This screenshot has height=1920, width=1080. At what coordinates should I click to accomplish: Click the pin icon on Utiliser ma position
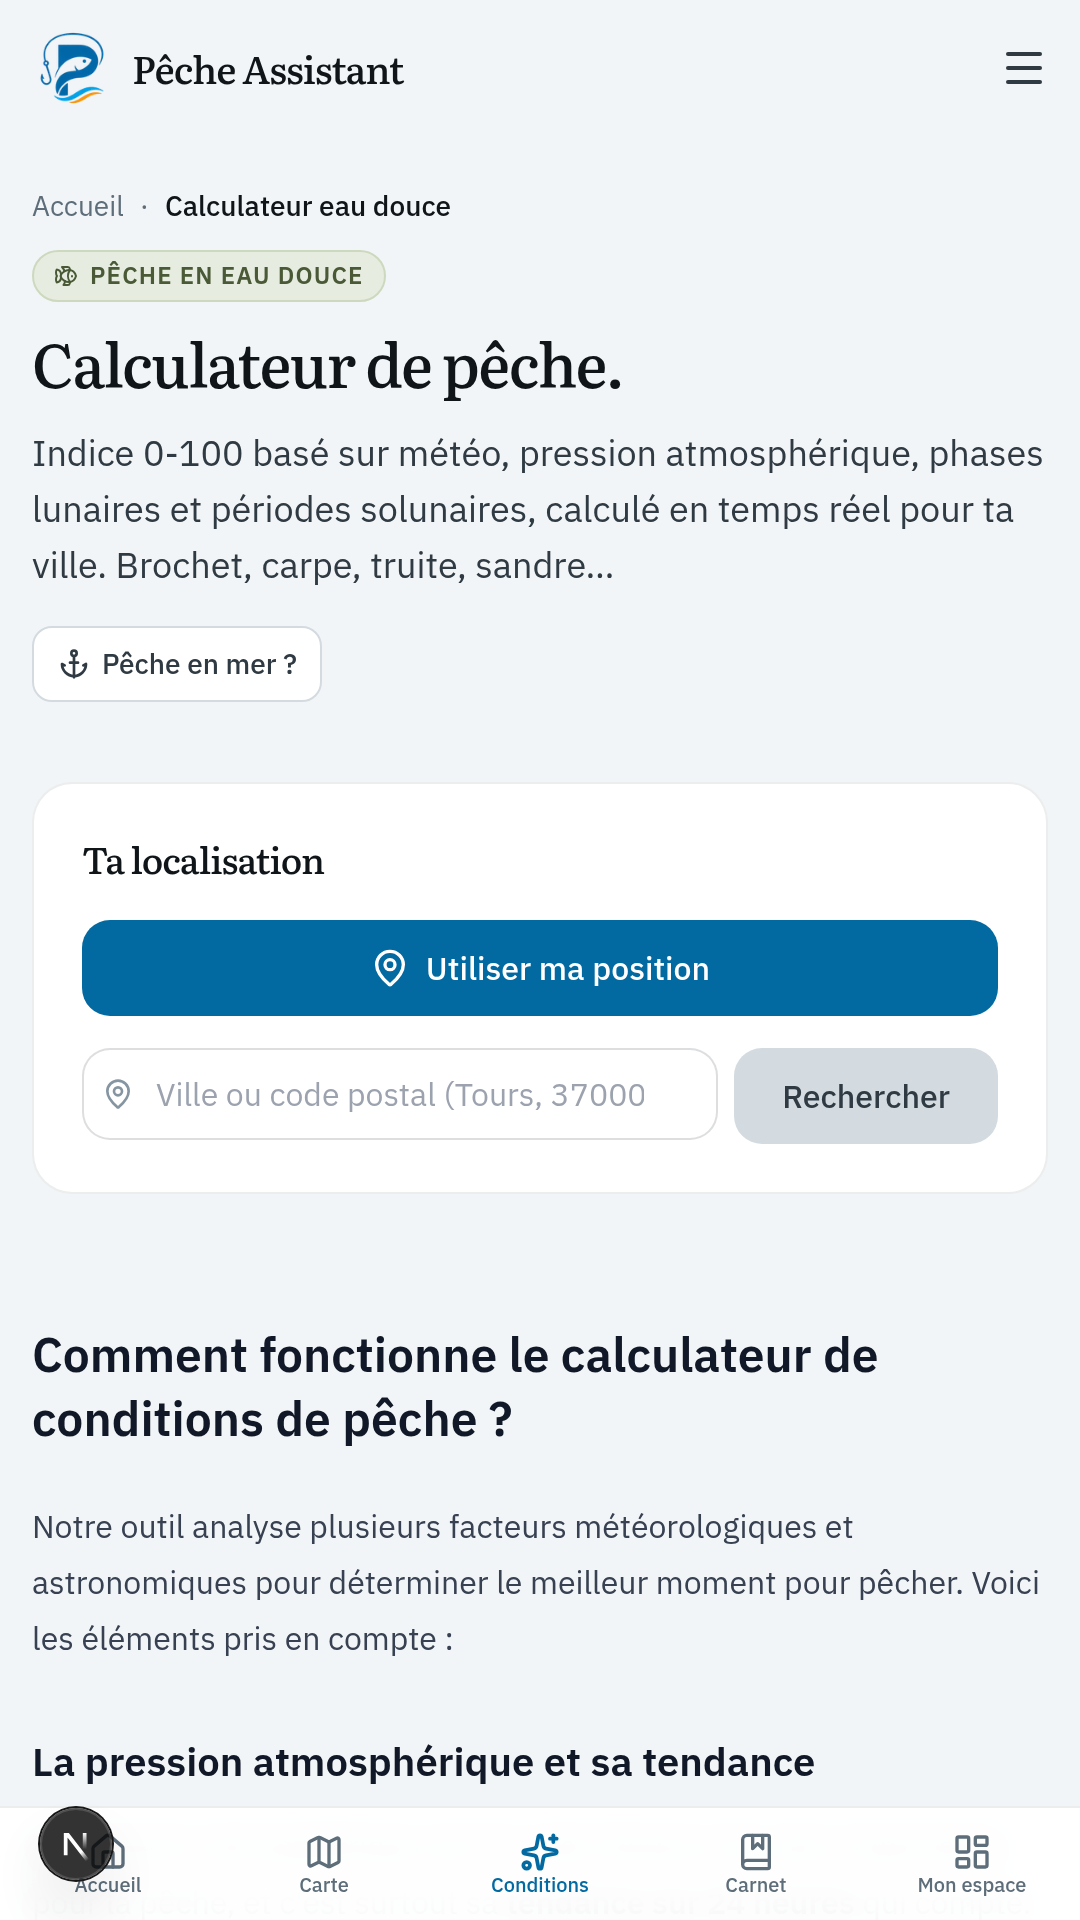click(390, 968)
